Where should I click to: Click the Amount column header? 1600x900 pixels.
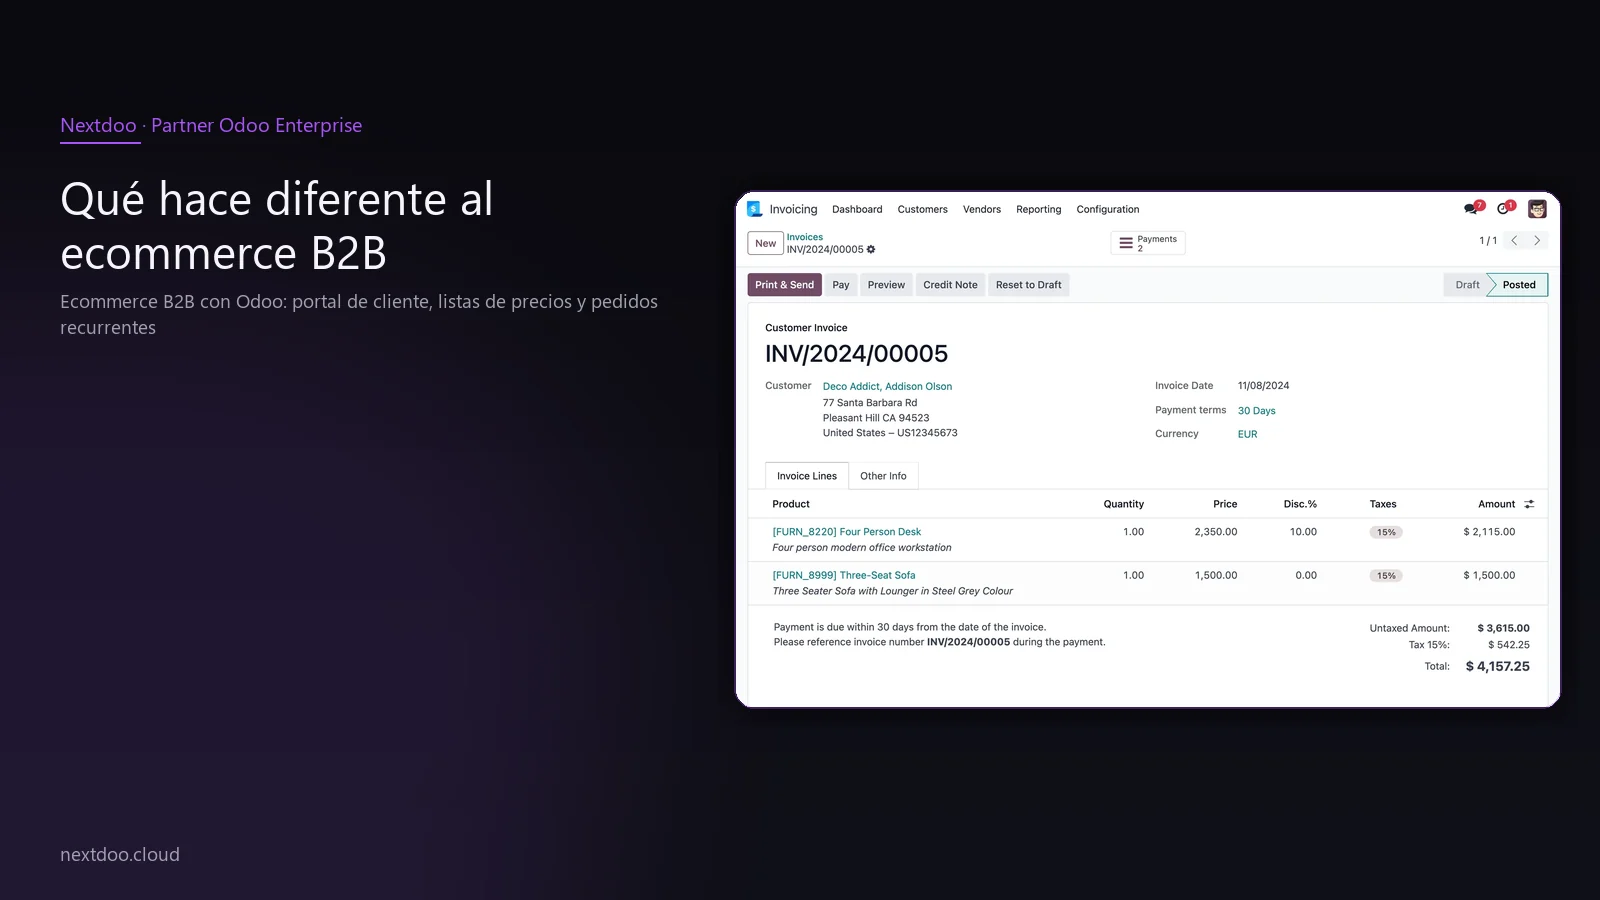click(x=1496, y=504)
